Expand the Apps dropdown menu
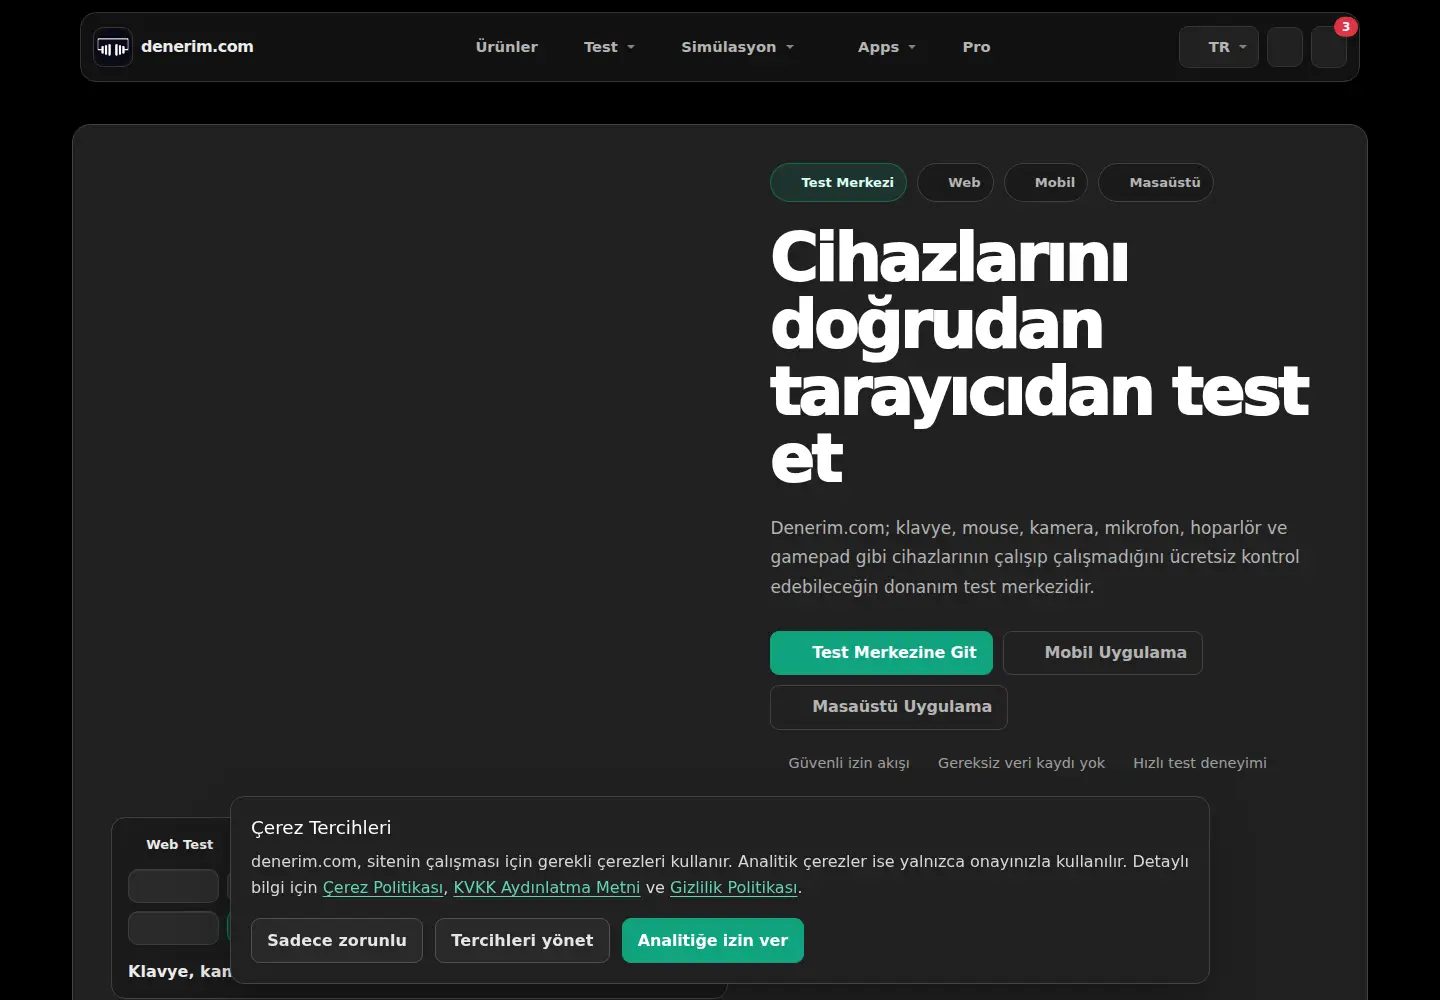 tap(887, 47)
